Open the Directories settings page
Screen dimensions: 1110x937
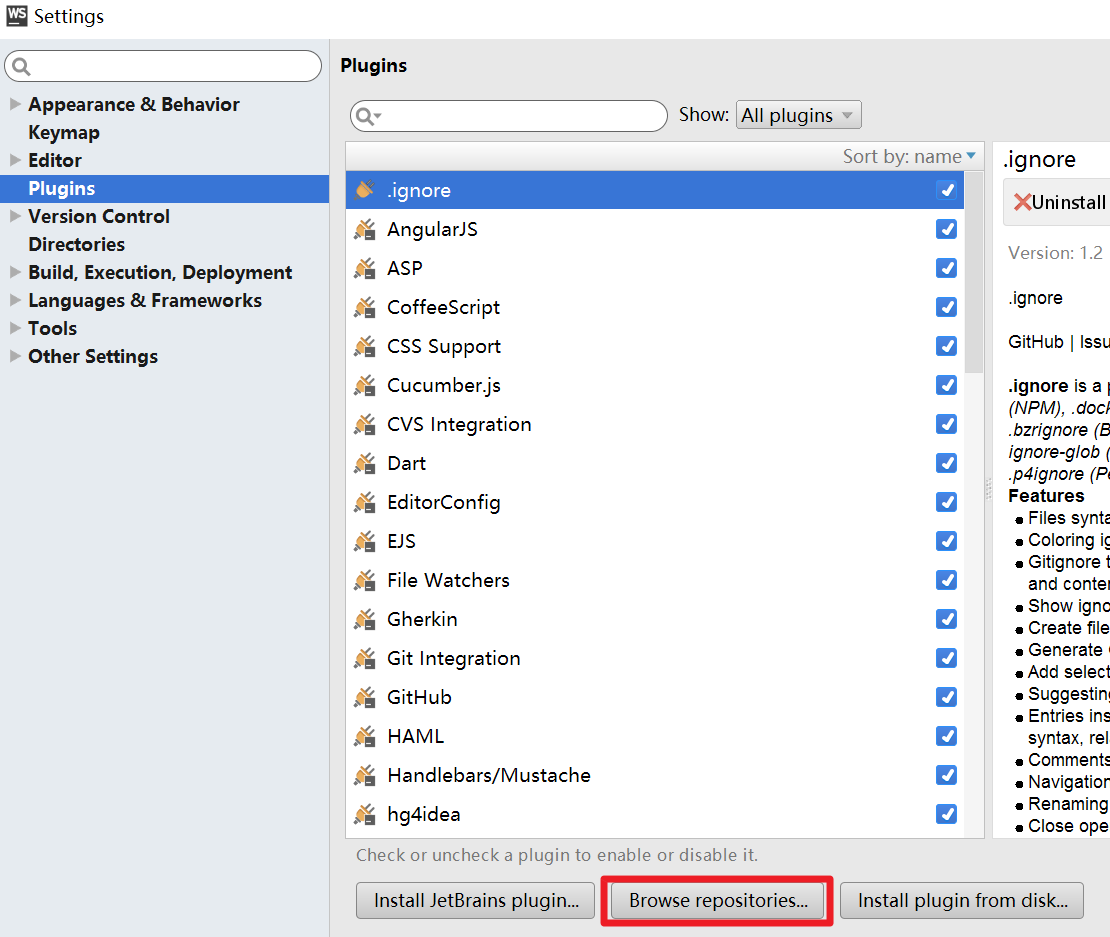click(76, 244)
